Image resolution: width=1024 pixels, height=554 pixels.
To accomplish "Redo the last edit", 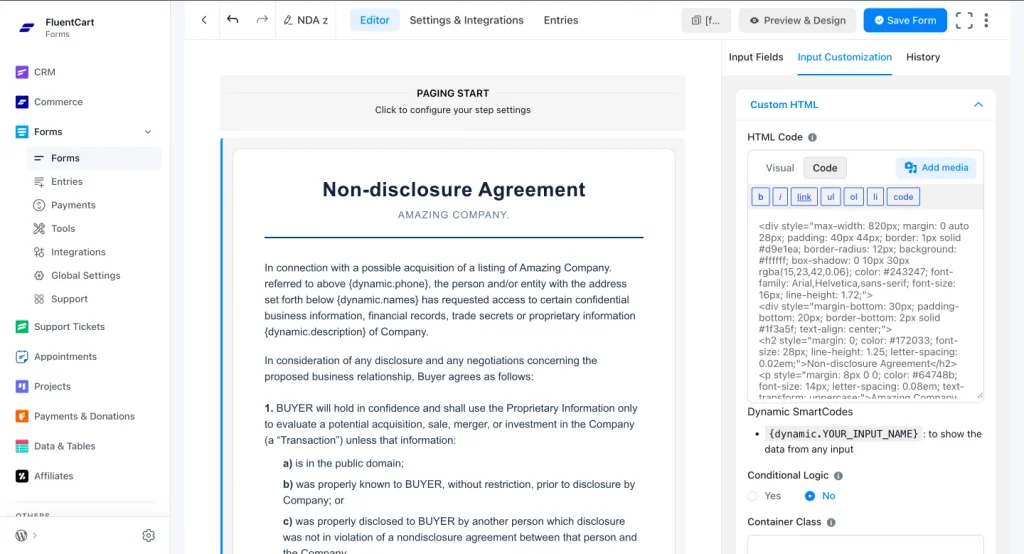I will tap(262, 20).
